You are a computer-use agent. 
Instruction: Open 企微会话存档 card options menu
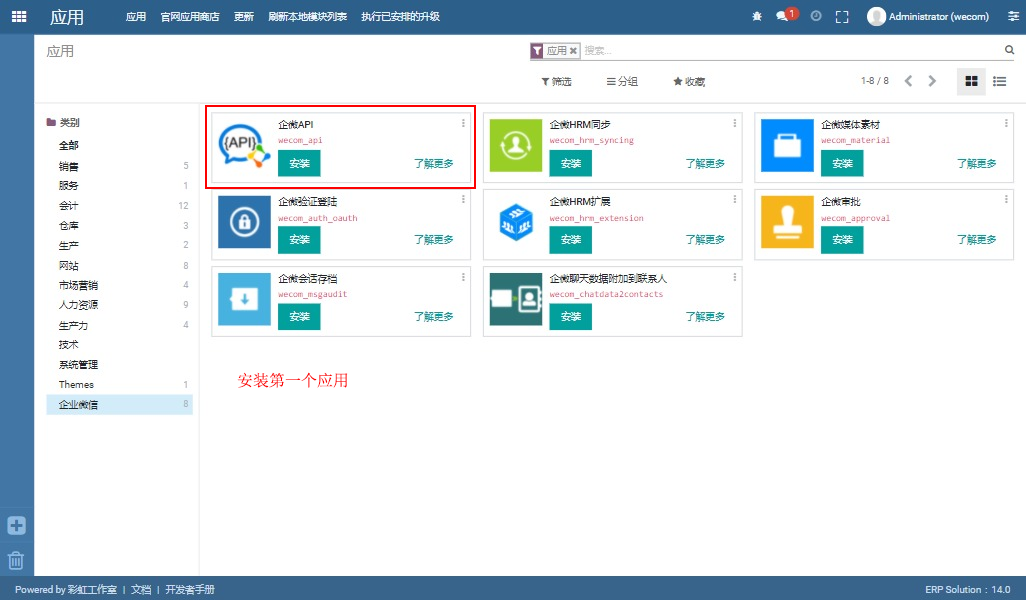click(x=463, y=277)
